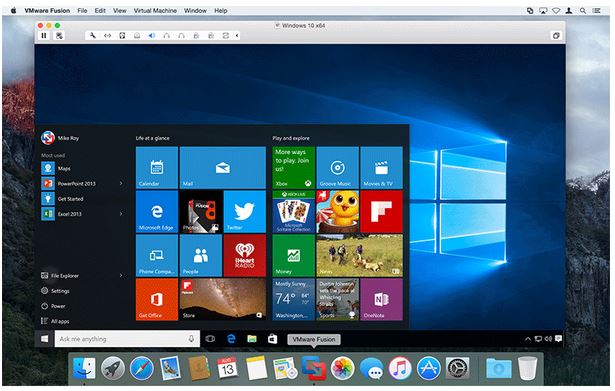
Task: Expand the File Explorer submenu arrow
Action: pyautogui.click(x=121, y=275)
